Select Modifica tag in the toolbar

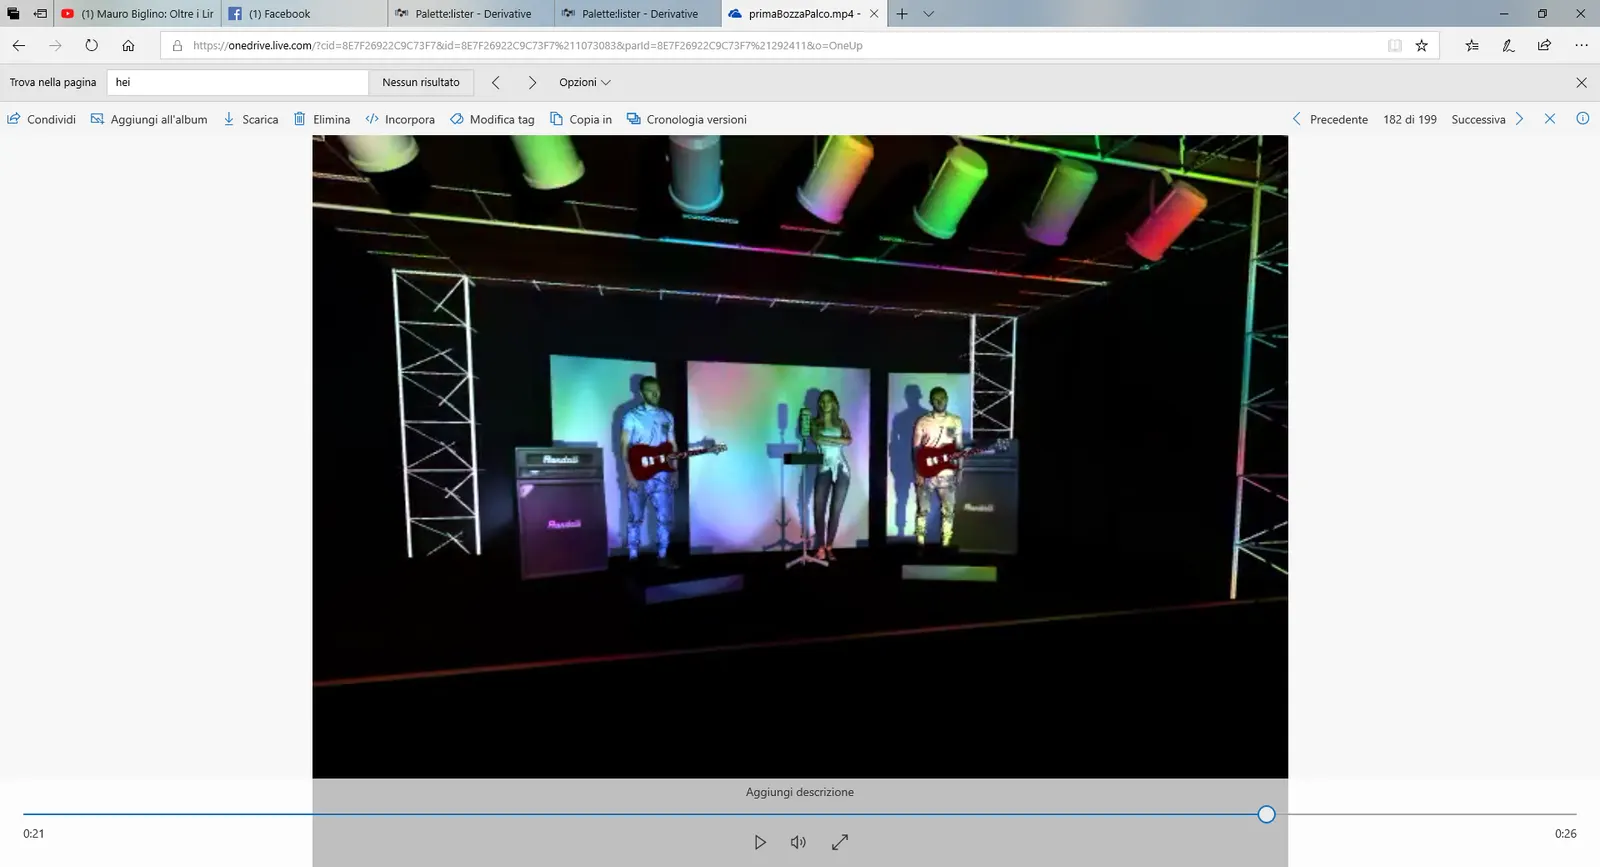tap(492, 119)
